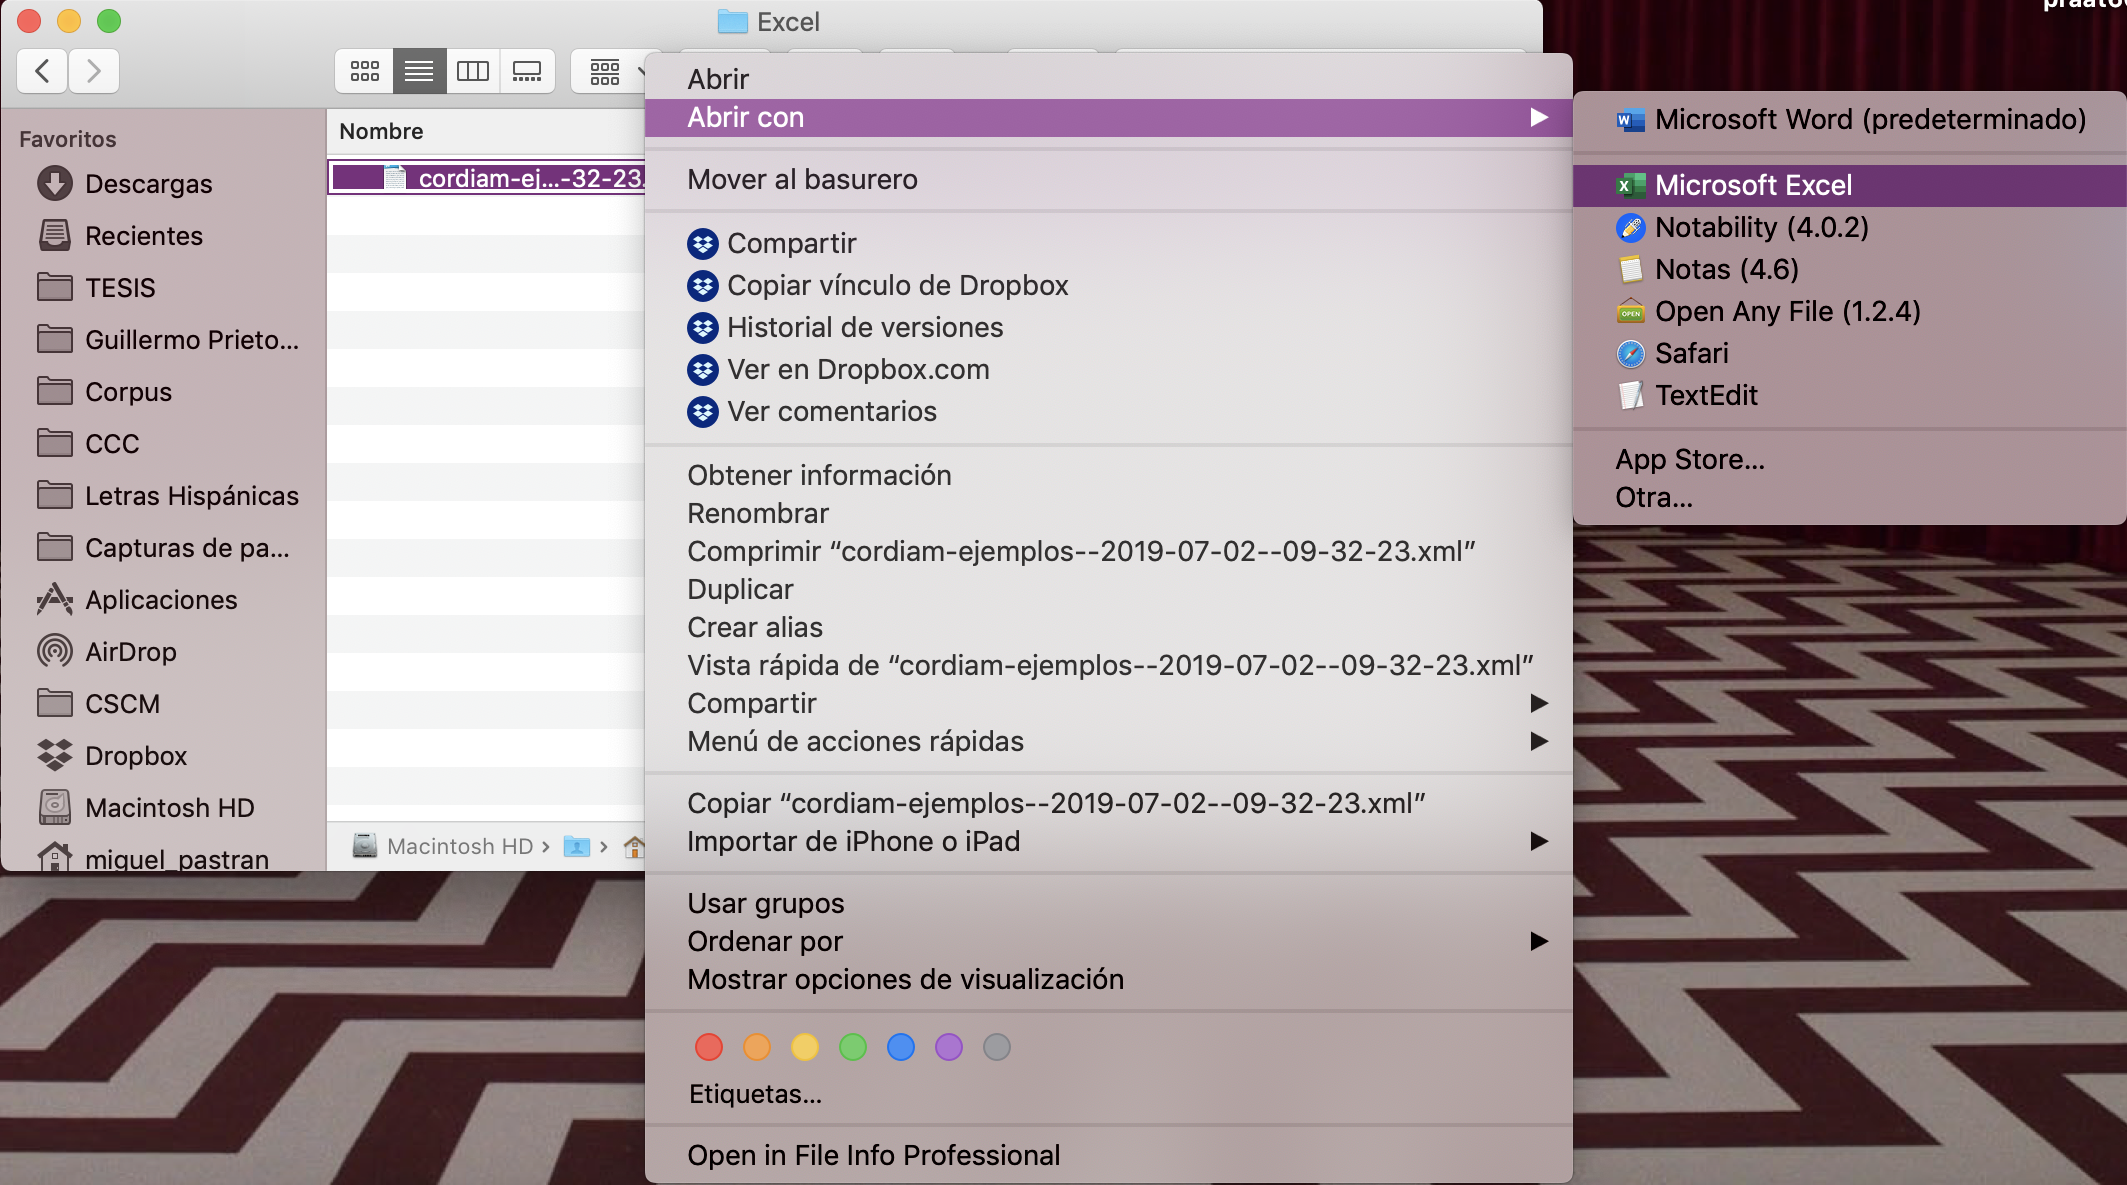This screenshot has height=1185, width=2127.
Task: Switch Finder to icon view
Action: pos(365,71)
